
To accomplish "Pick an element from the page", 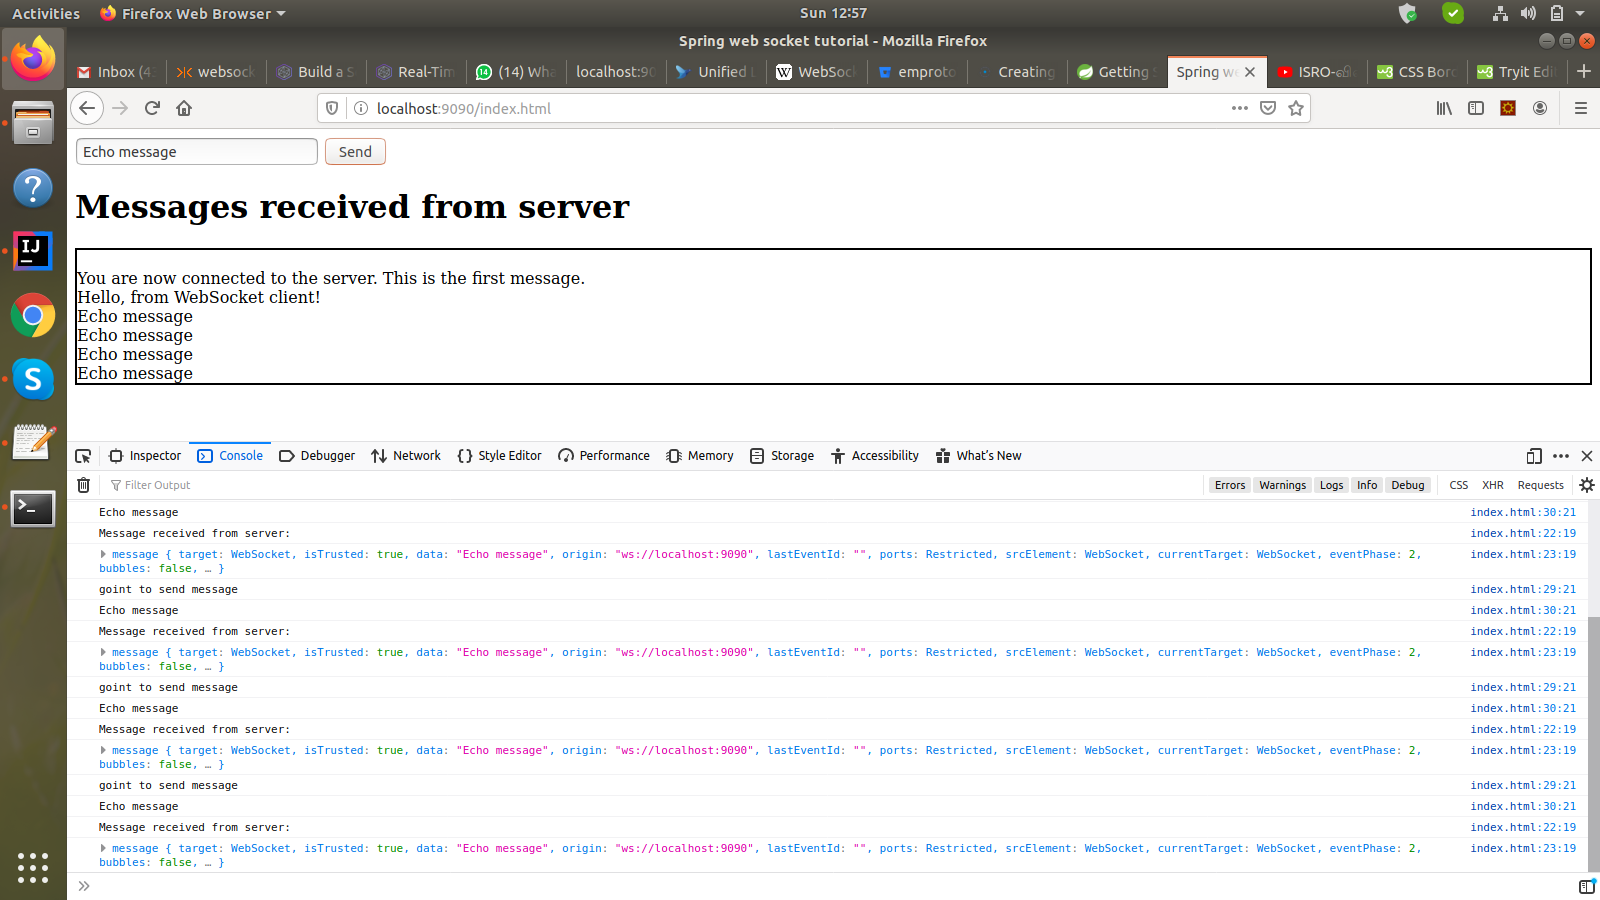I will click(83, 456).
